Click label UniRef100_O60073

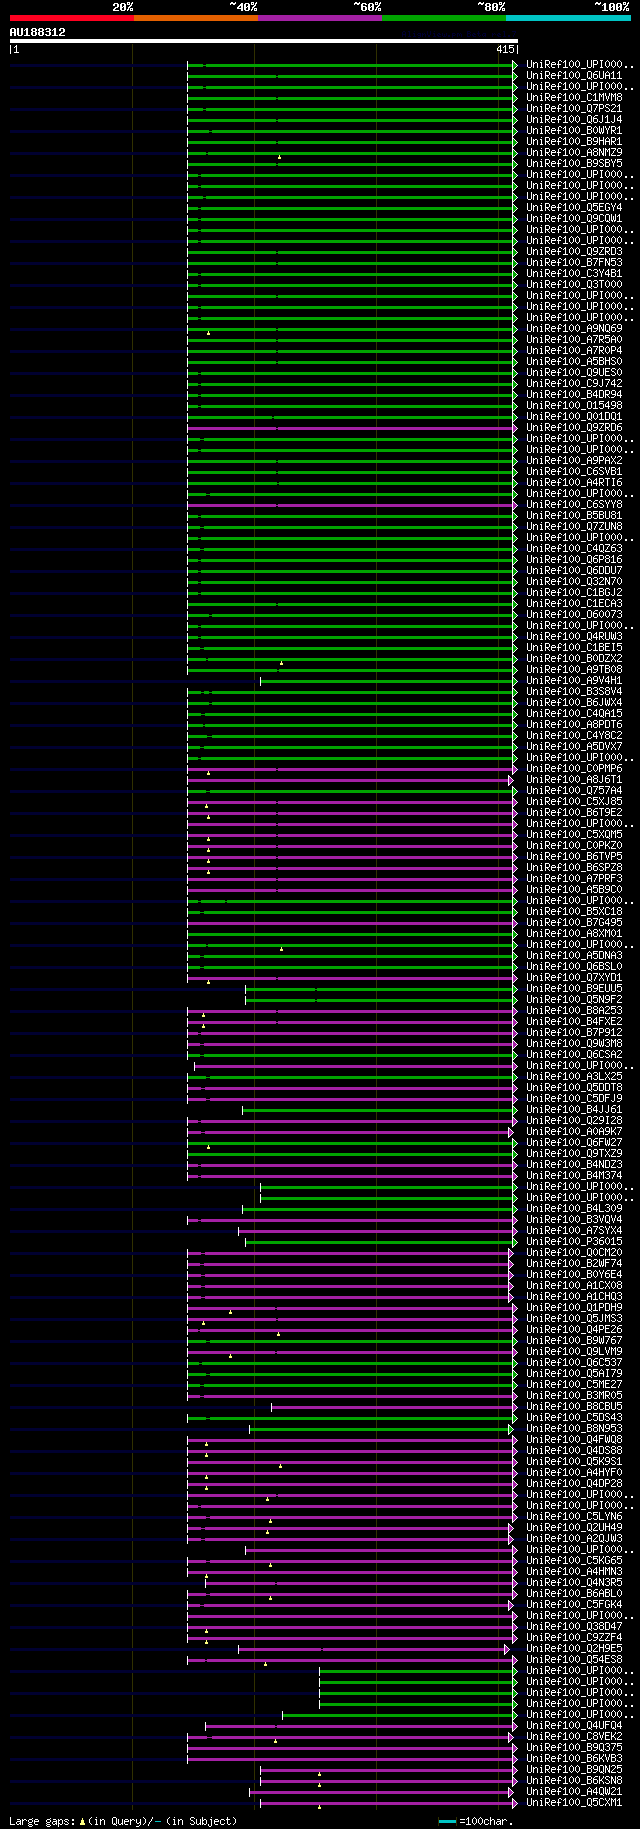click(574, 615)
